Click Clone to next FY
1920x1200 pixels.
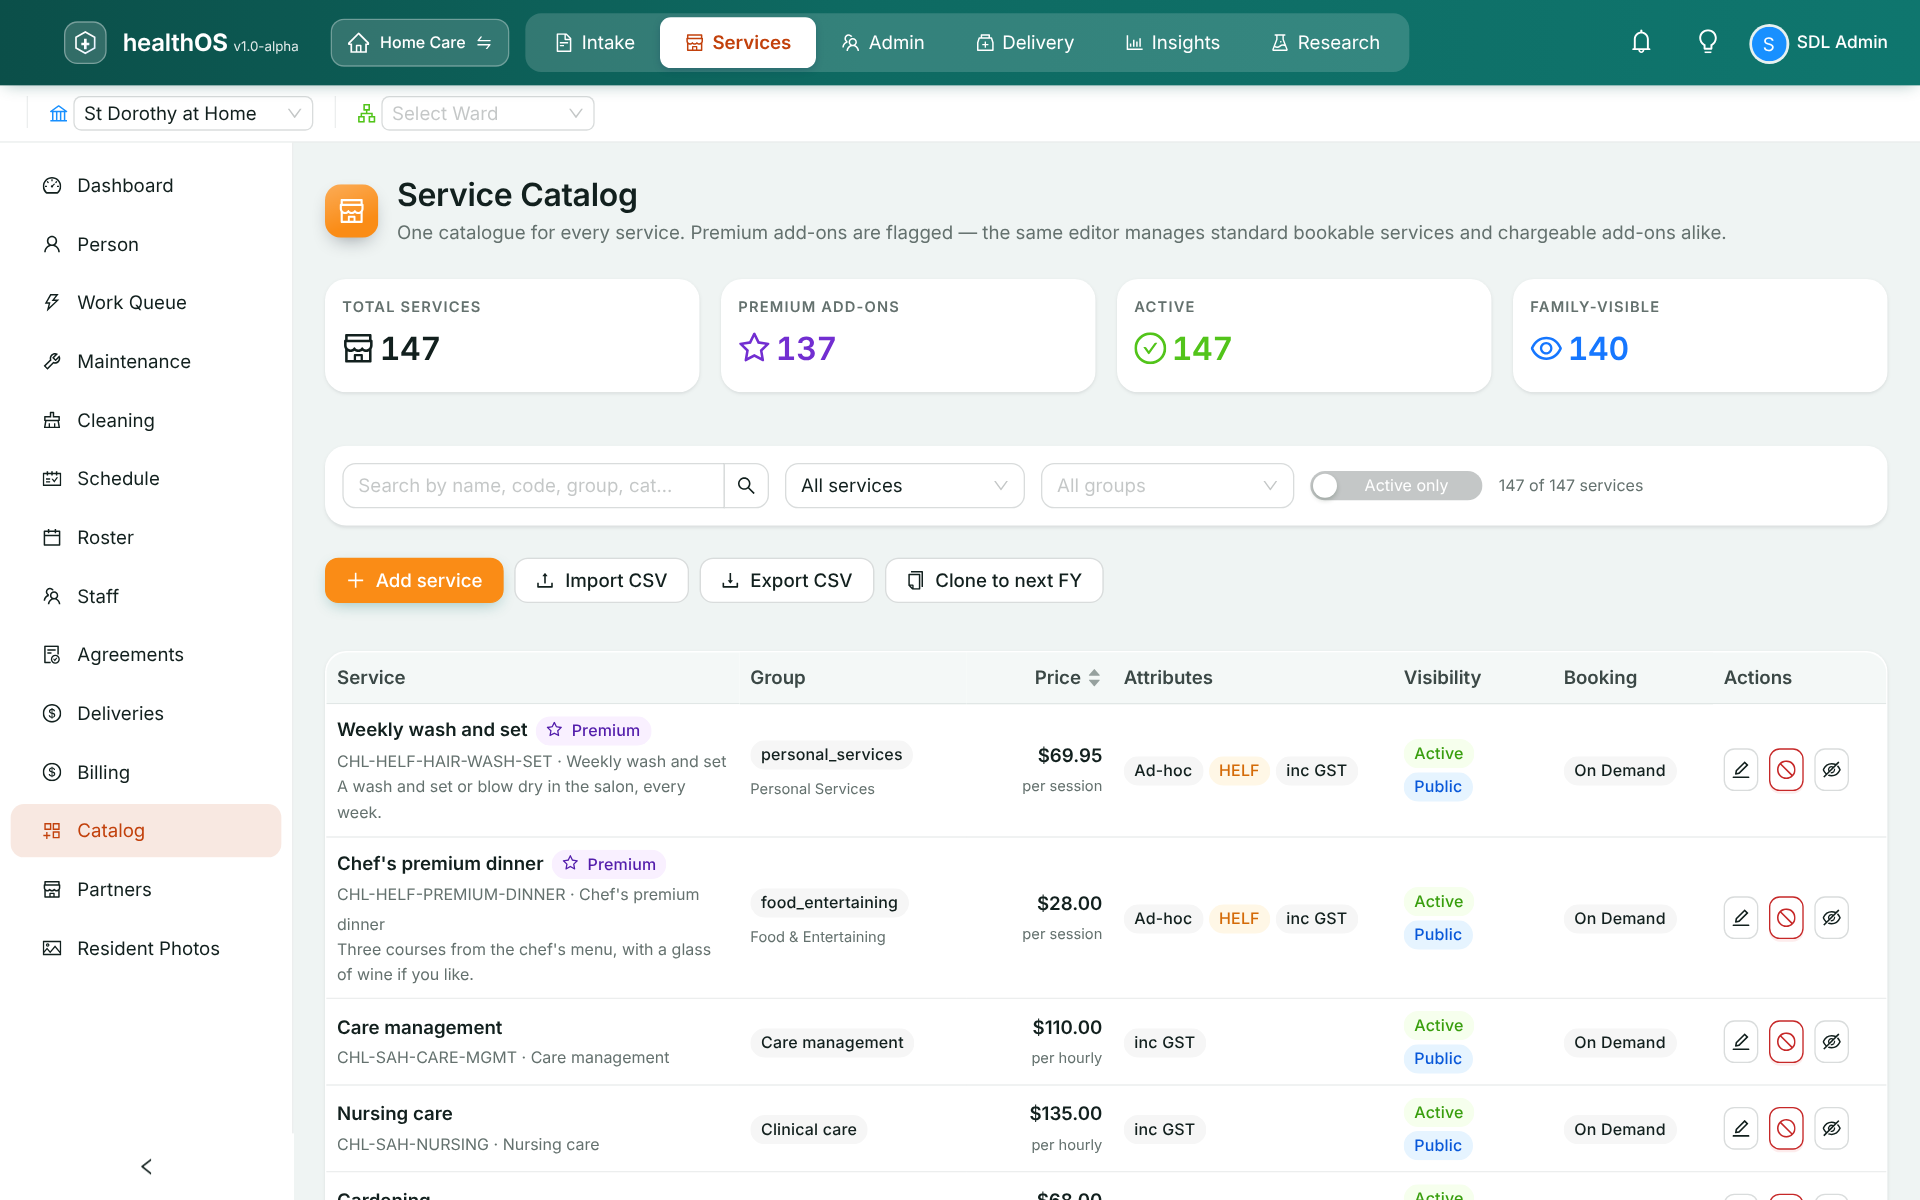click(994, 580)
